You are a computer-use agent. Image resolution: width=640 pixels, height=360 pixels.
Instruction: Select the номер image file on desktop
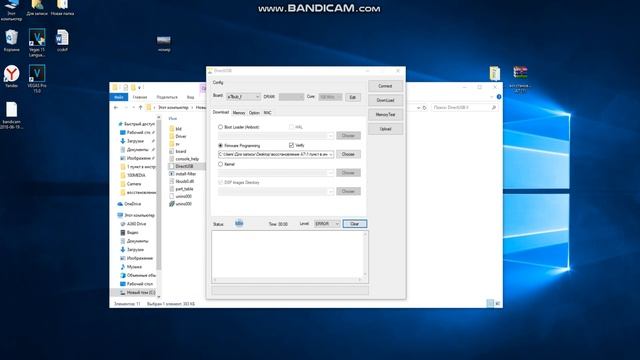tap(164, 44)
